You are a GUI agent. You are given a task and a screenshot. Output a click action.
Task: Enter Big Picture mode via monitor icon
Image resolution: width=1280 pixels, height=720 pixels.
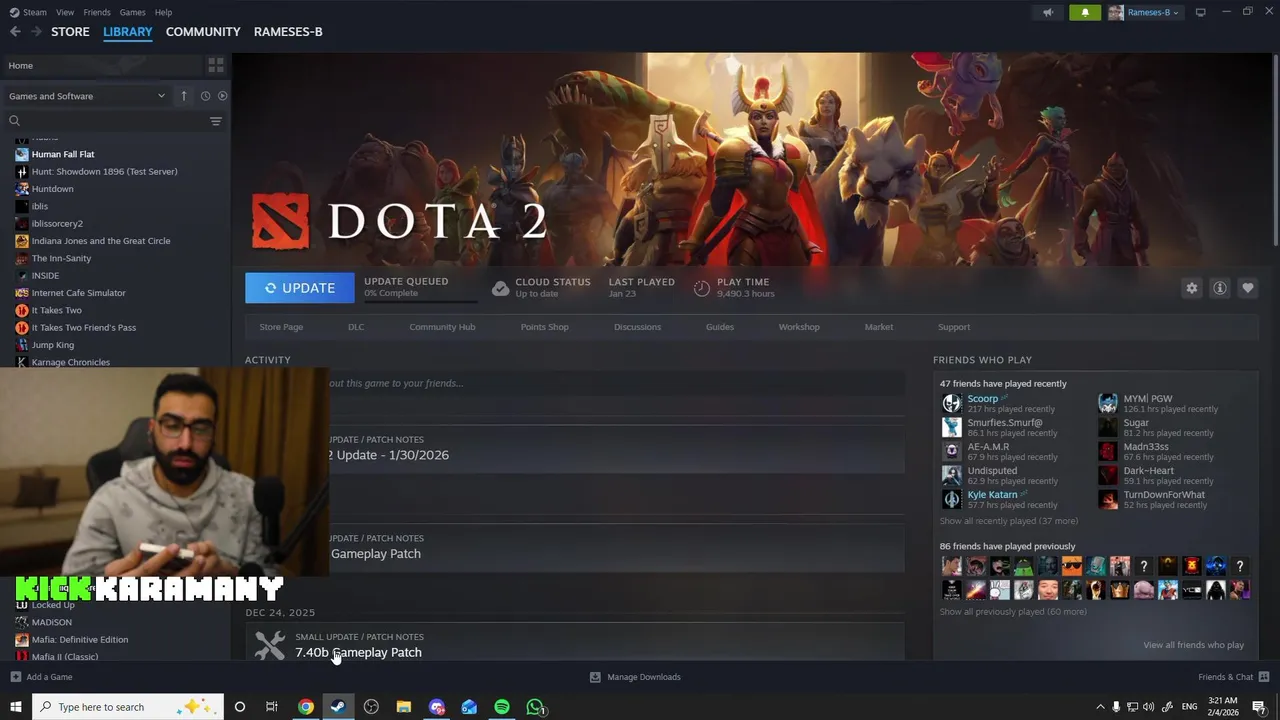1201,12
